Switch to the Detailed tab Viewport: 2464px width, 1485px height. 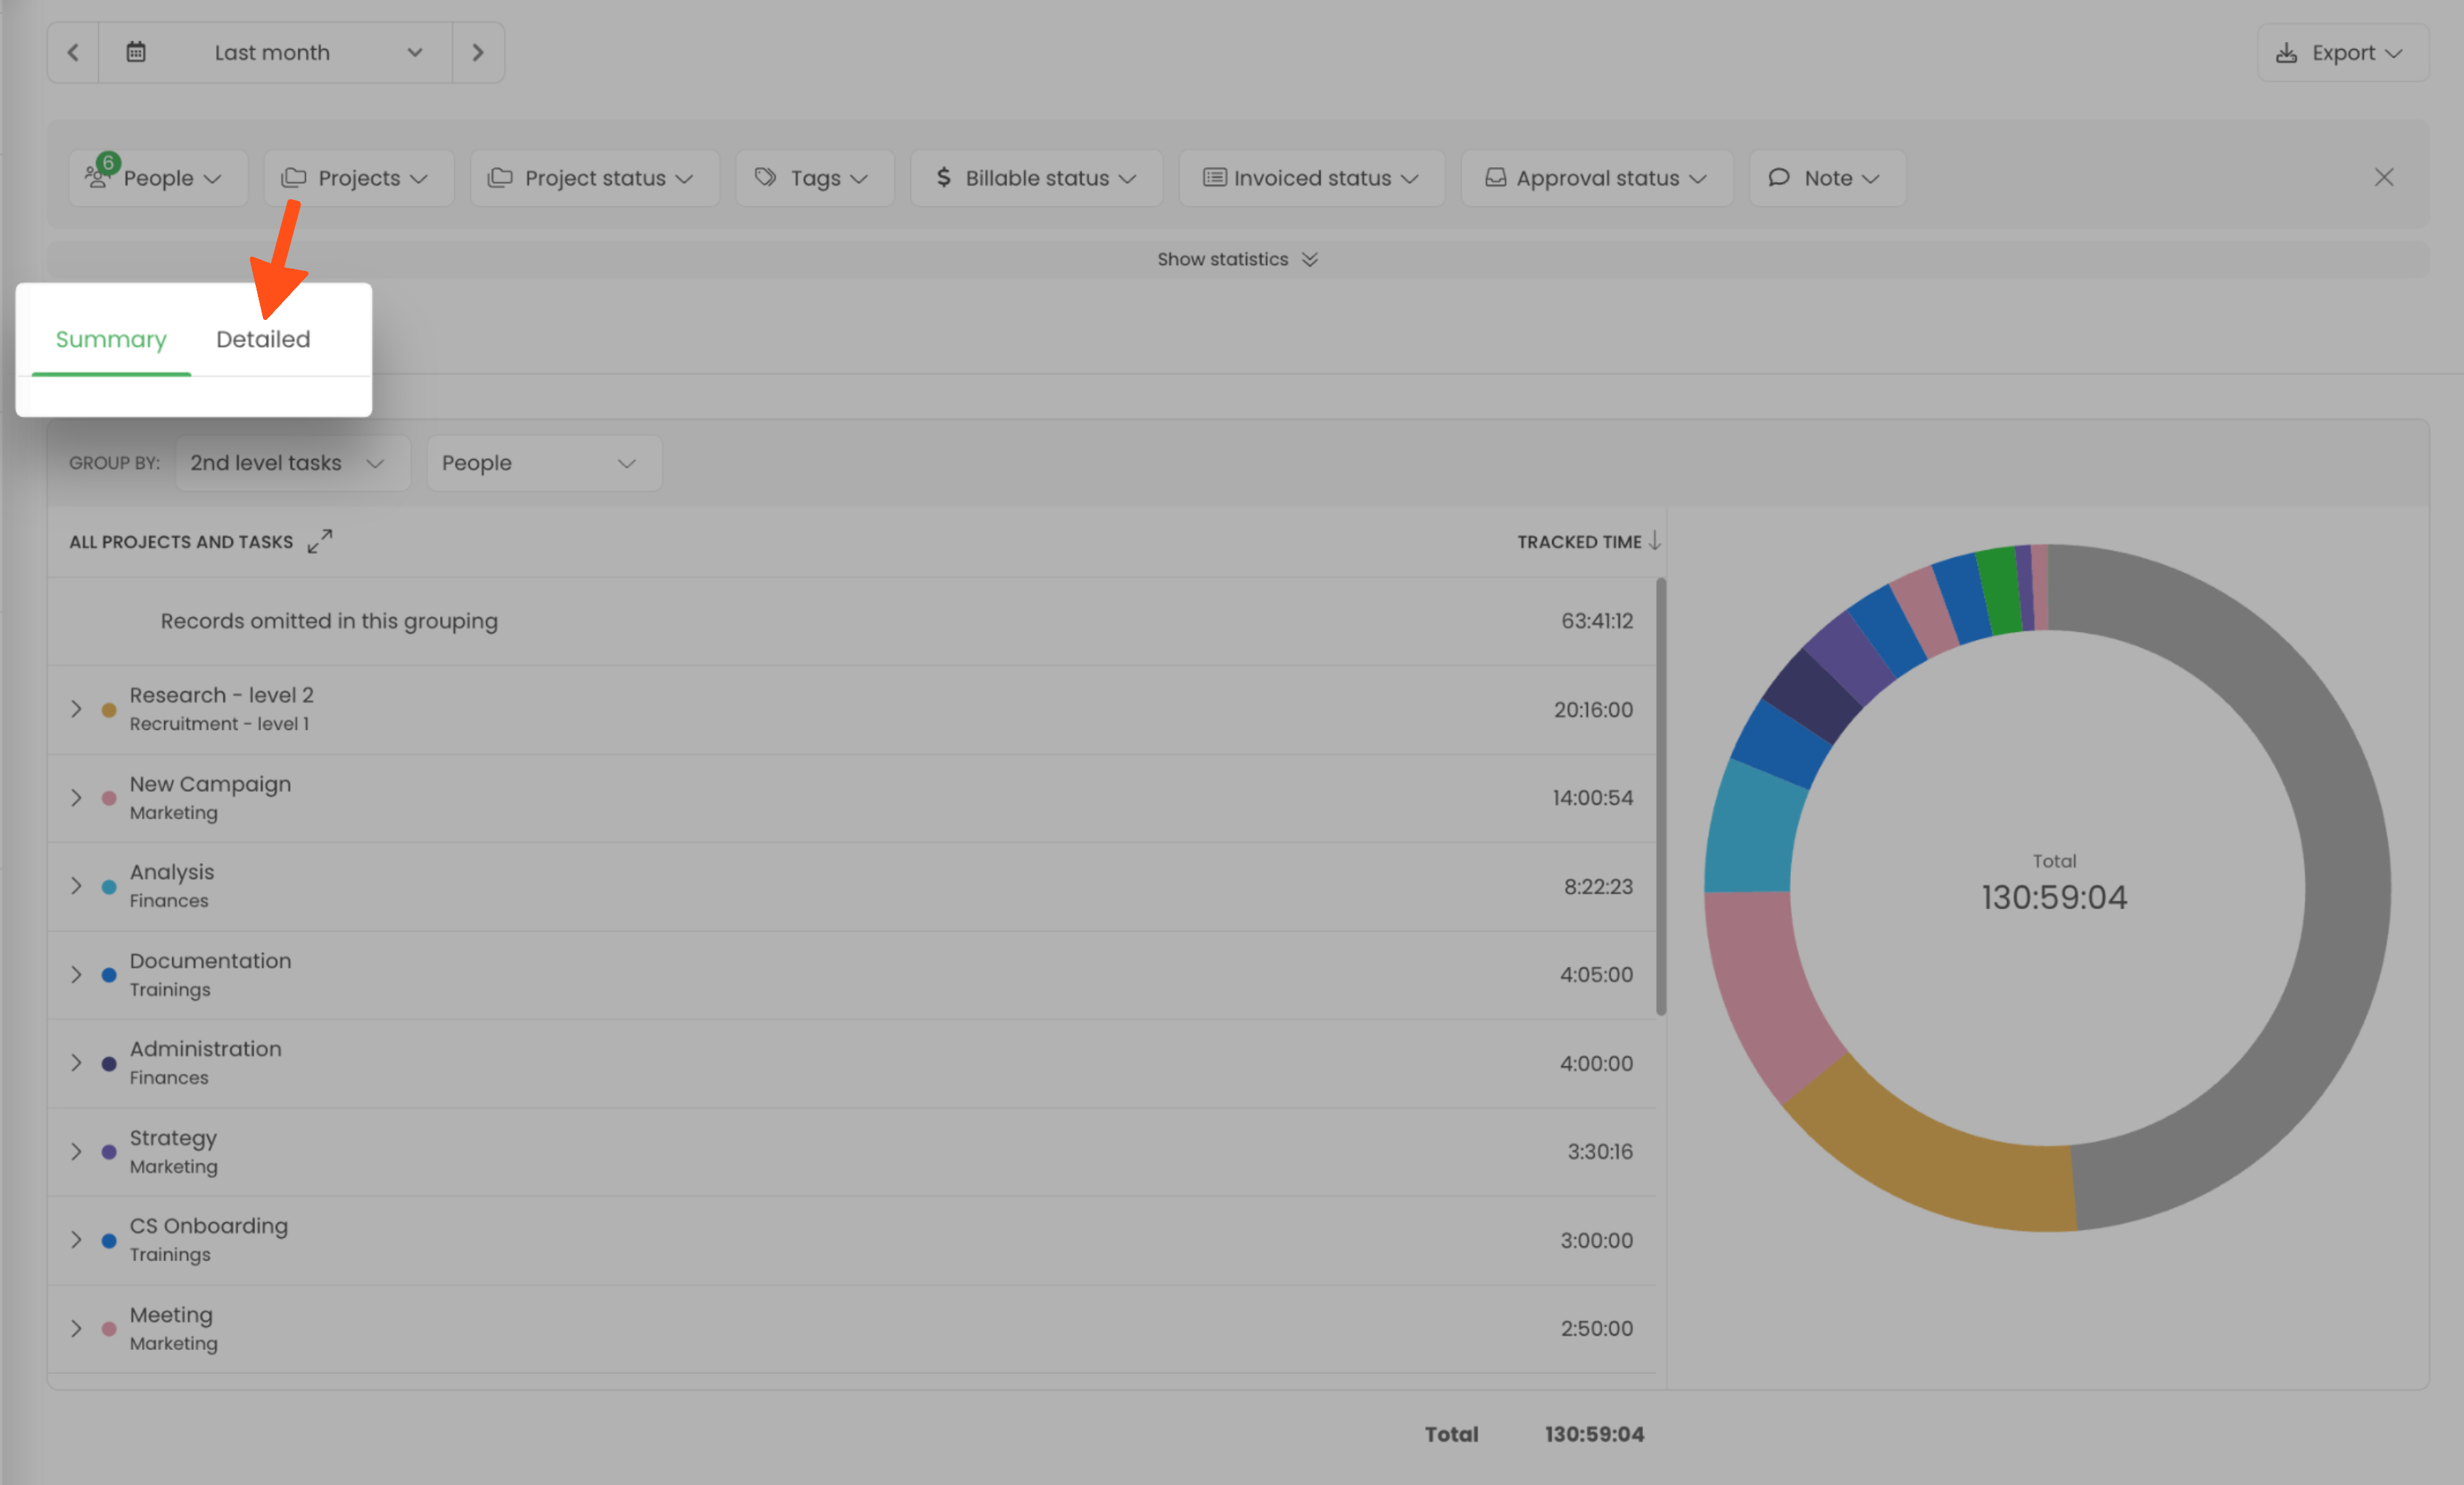[263, 340]
